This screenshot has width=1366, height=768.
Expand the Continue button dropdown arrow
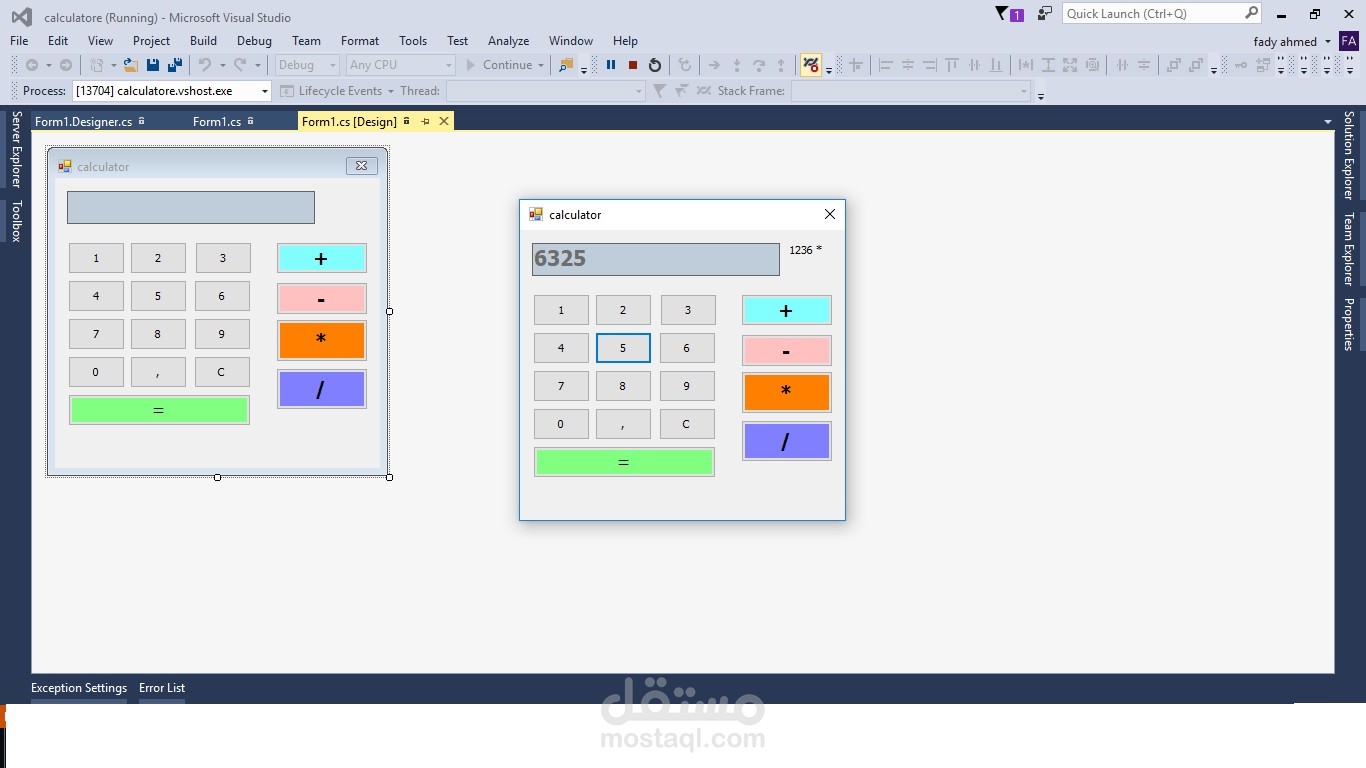pyautogui.click(x=541, y=65)
